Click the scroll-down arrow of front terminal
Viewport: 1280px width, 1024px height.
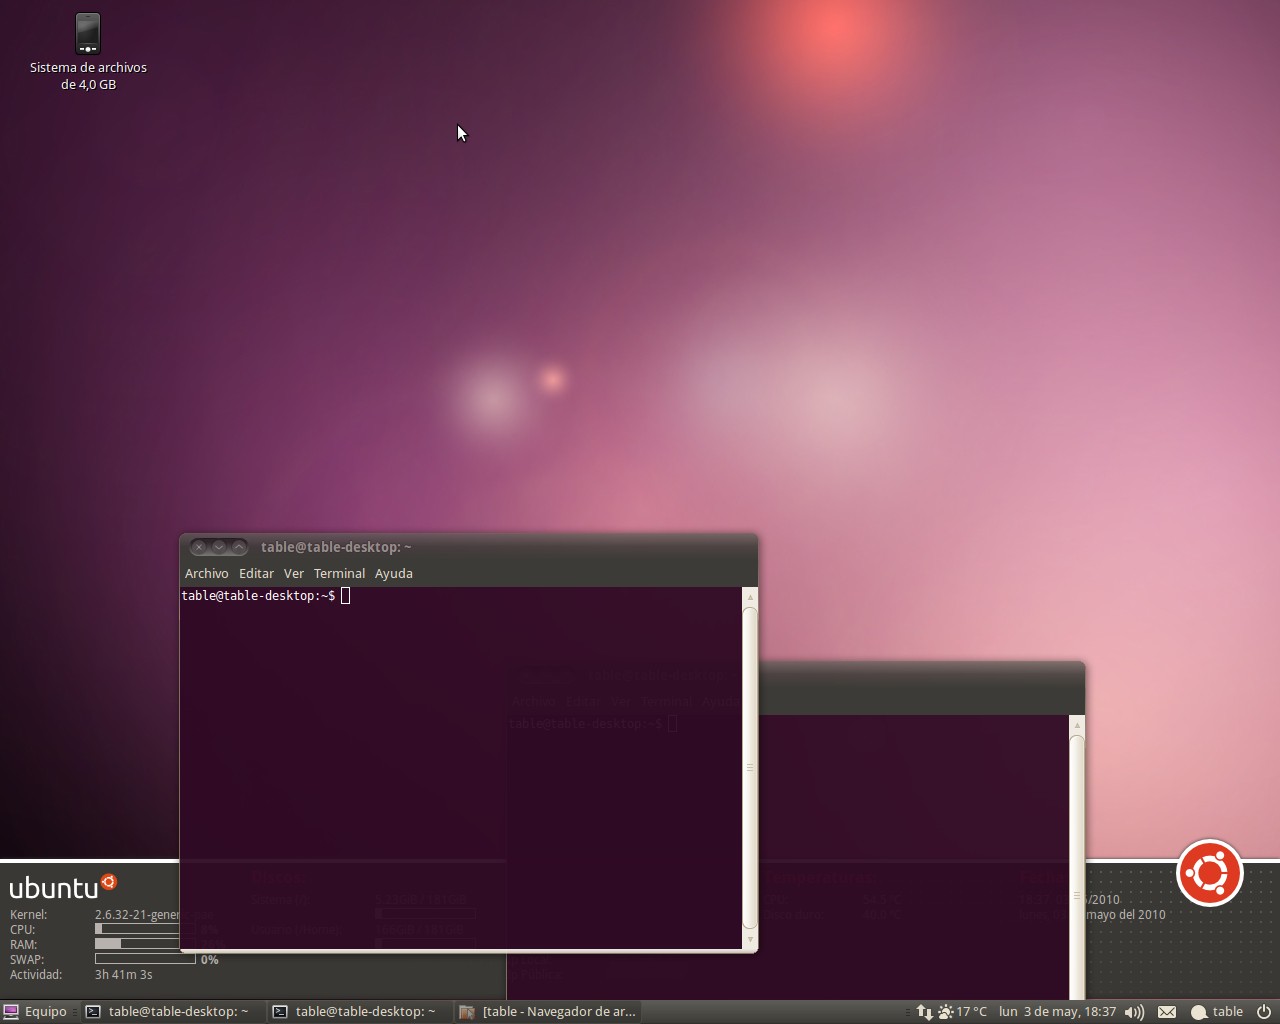pyautogui.click(x=749, y=939)
